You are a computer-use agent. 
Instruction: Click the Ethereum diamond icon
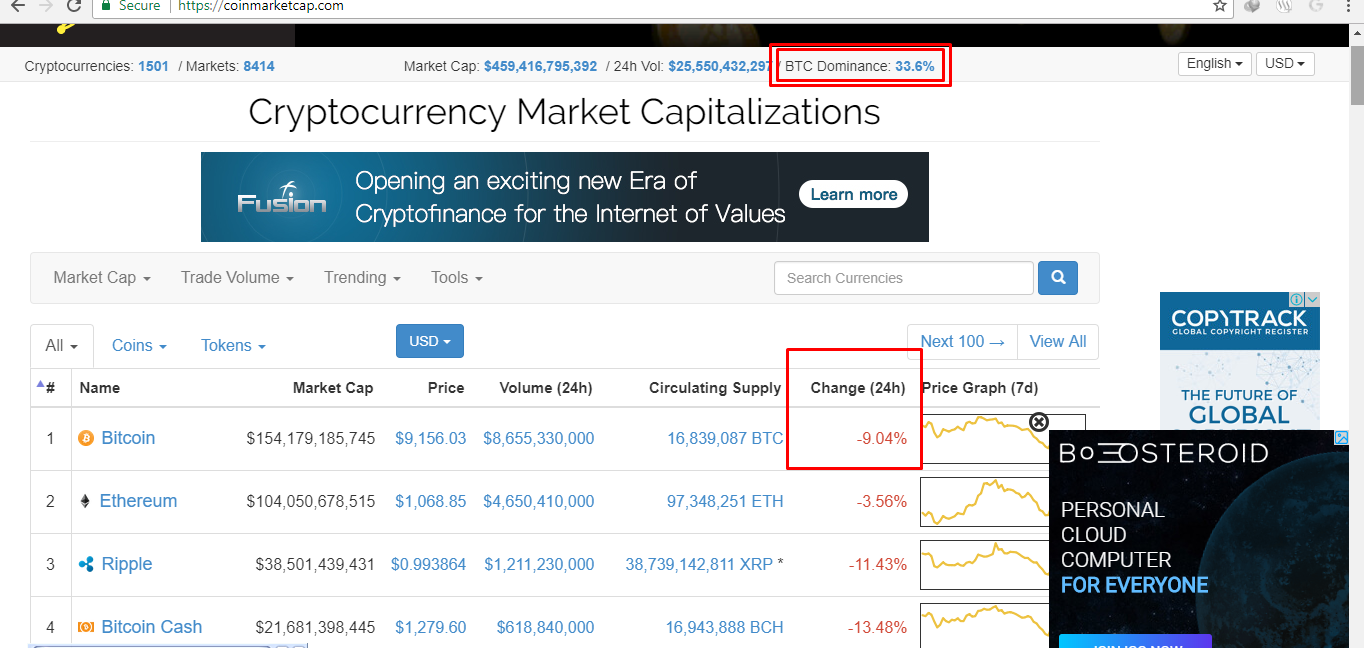[85, 501]
